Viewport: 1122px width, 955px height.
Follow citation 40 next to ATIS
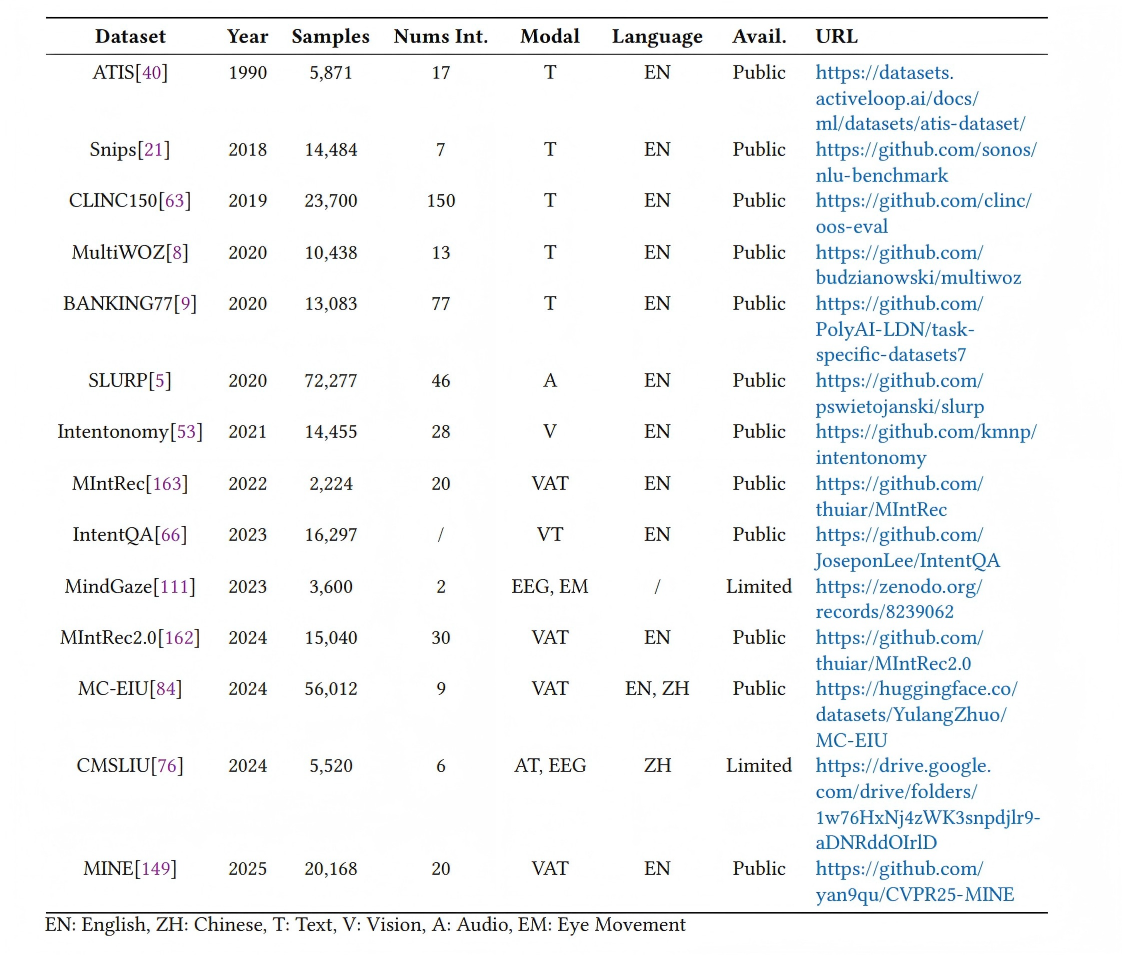(x=151, y=73)
